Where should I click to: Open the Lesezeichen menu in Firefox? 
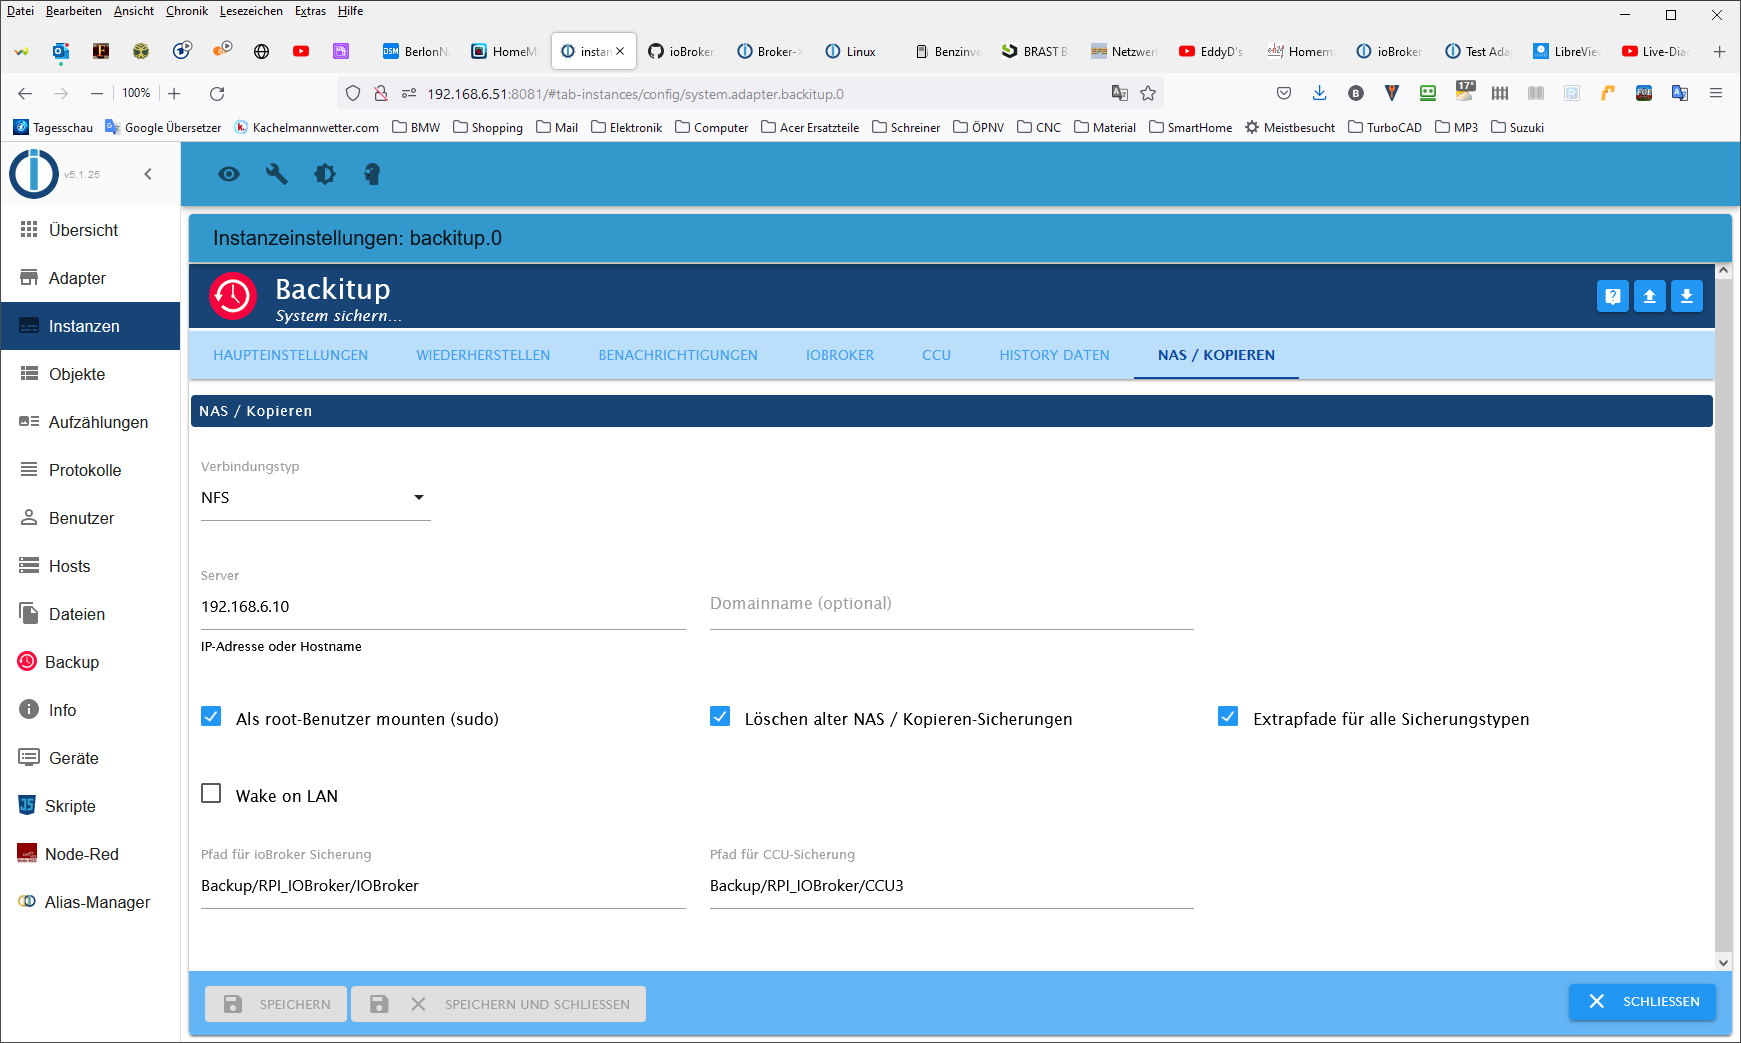pos(251,11)
